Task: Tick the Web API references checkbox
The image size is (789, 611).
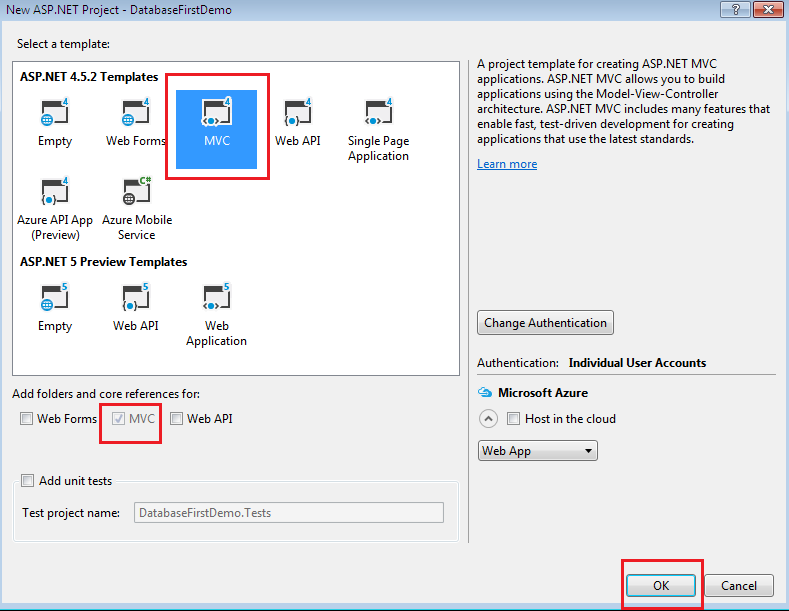Action: point(176,419)
